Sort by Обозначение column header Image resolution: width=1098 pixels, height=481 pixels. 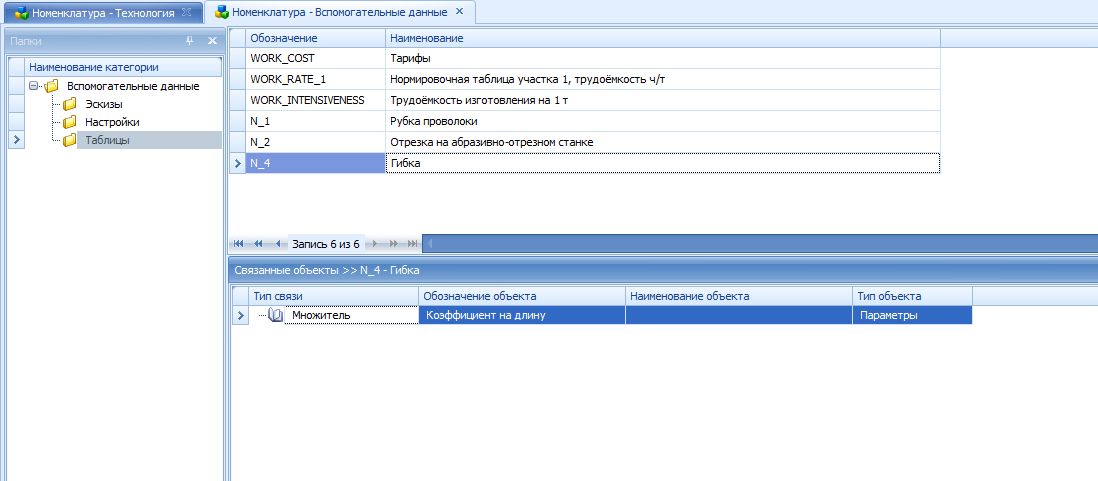(315, 38)
